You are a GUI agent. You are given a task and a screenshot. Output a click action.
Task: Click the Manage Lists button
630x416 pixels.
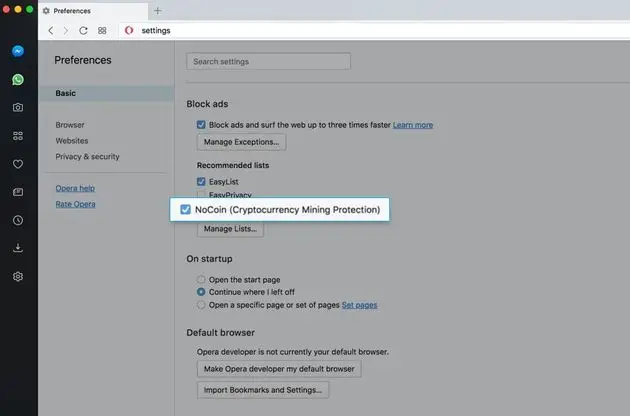click(230, 229)
